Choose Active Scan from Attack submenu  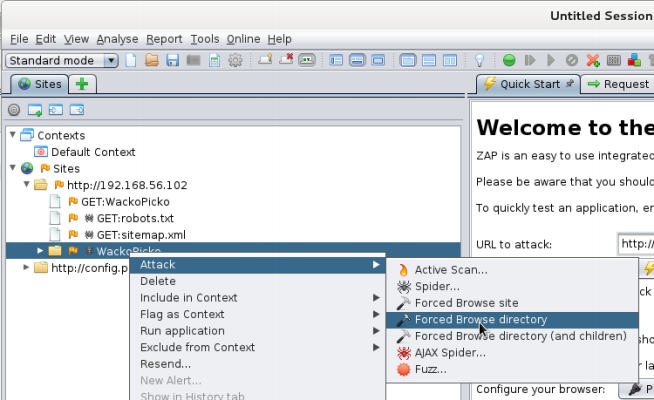[x=451, y=269]
